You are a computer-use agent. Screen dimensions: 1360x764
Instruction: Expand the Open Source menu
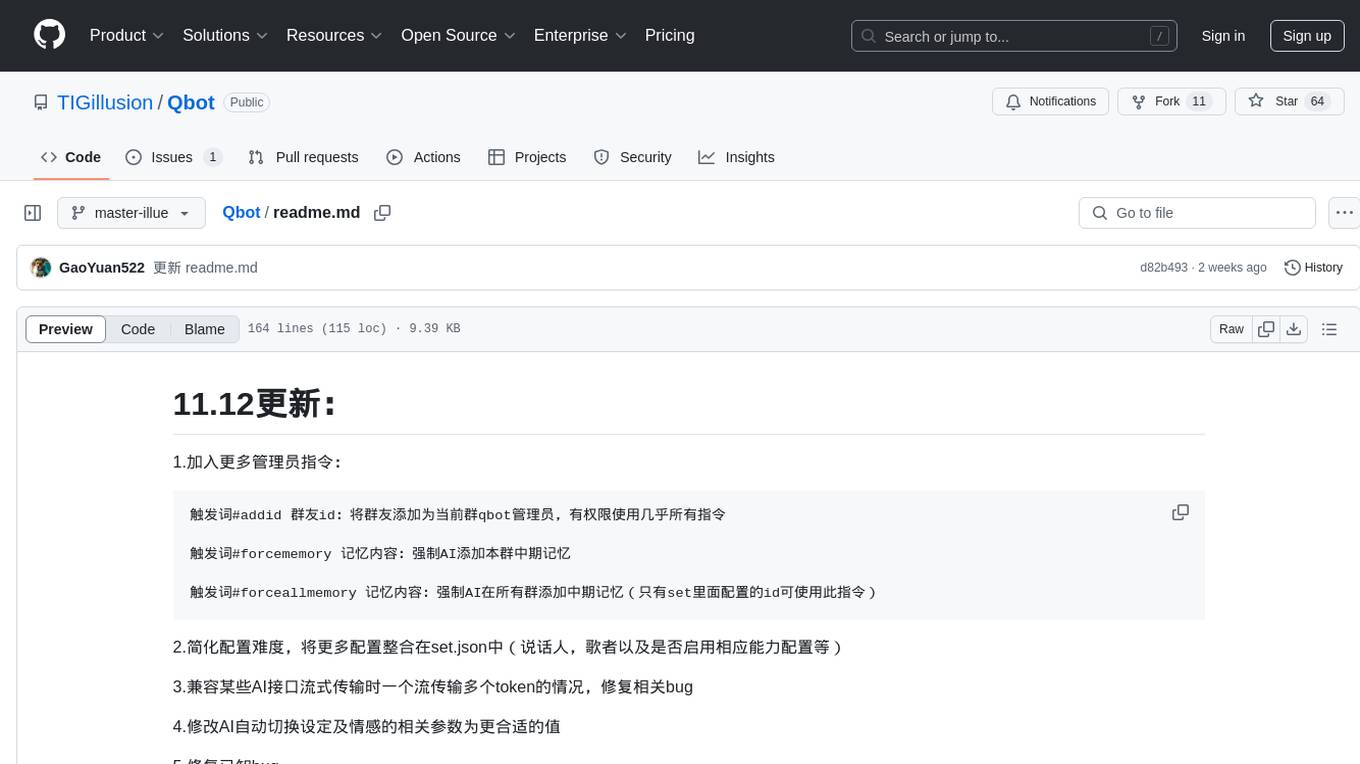coord(458,35)
